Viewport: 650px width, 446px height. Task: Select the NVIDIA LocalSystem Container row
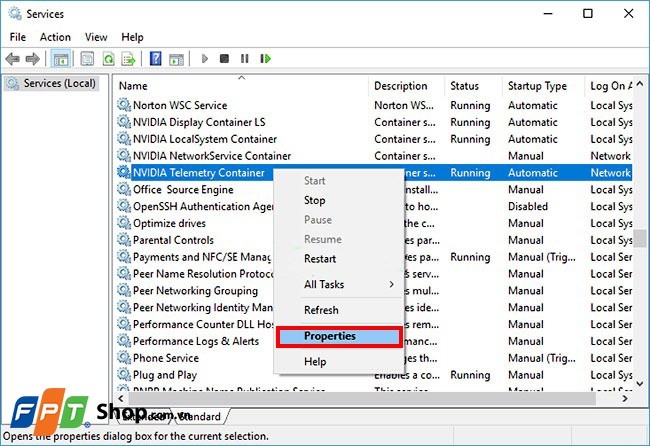click(373, 139)
